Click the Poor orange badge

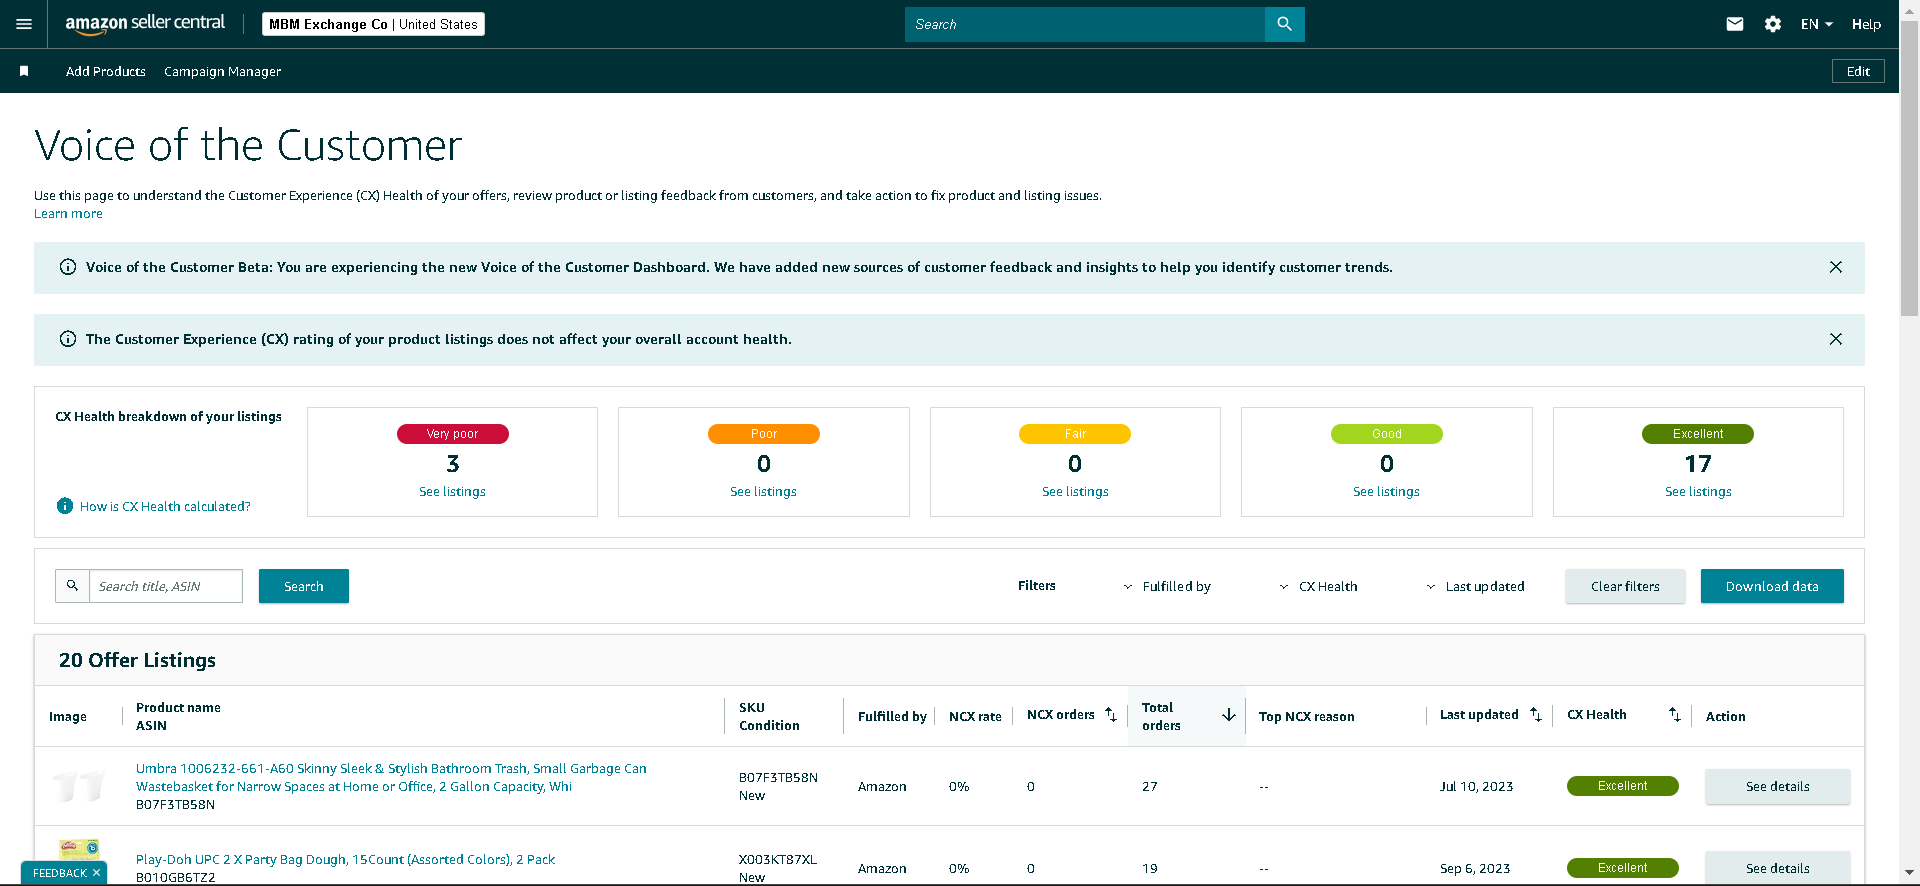(764, 434)
